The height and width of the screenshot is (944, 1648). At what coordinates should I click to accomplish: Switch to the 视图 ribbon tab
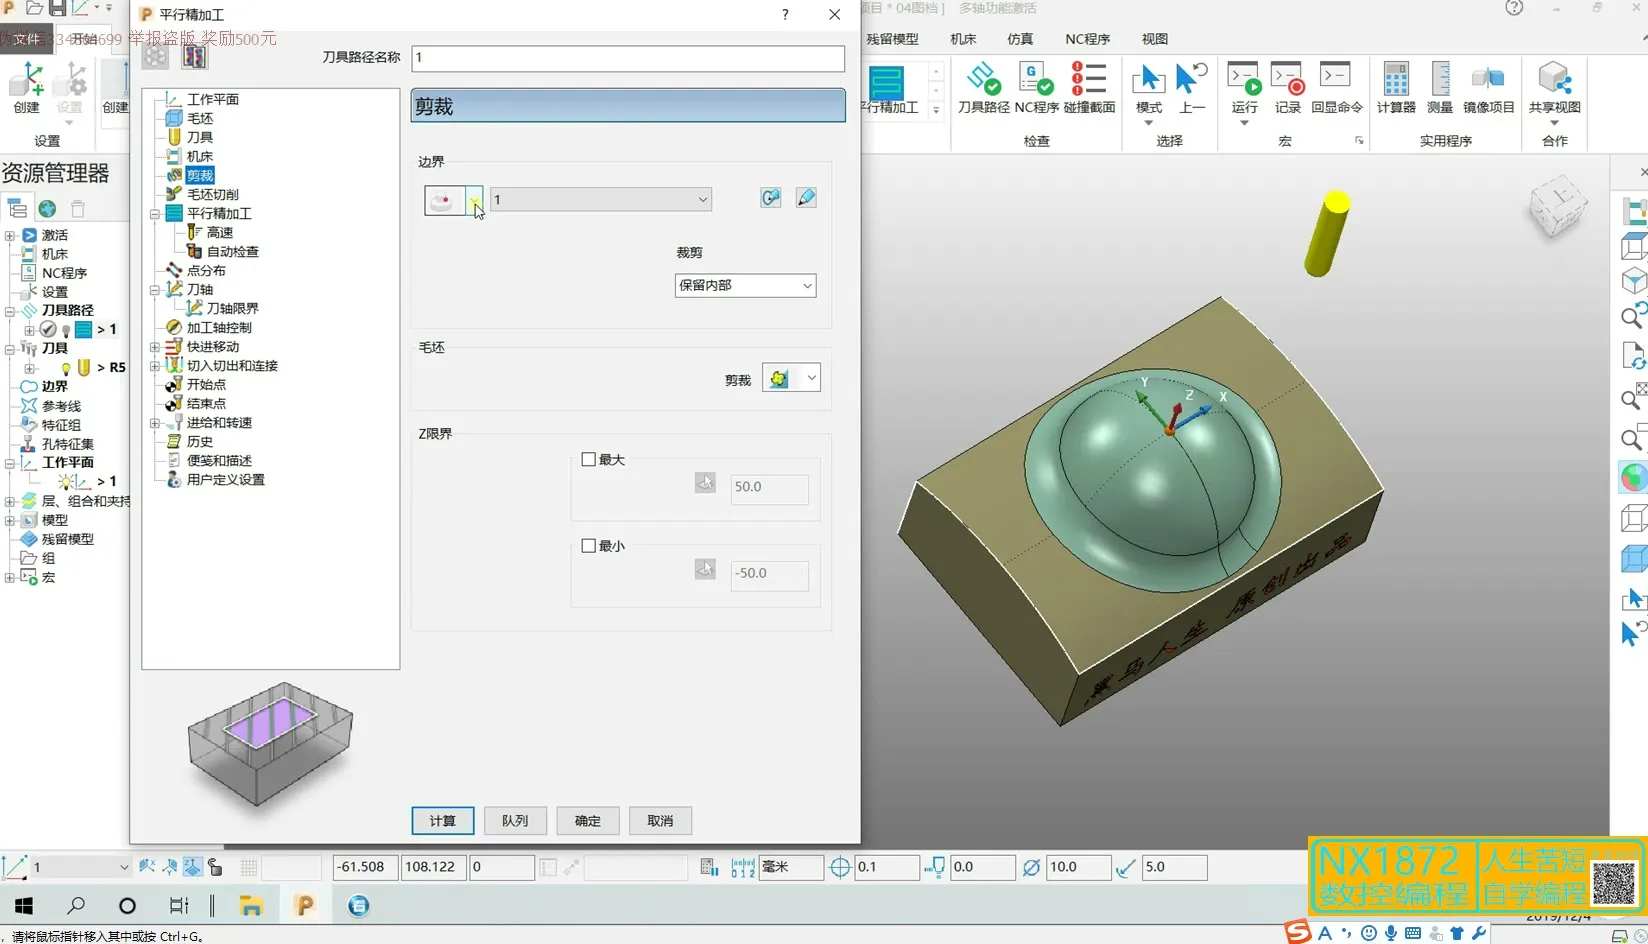(1154, 39)
